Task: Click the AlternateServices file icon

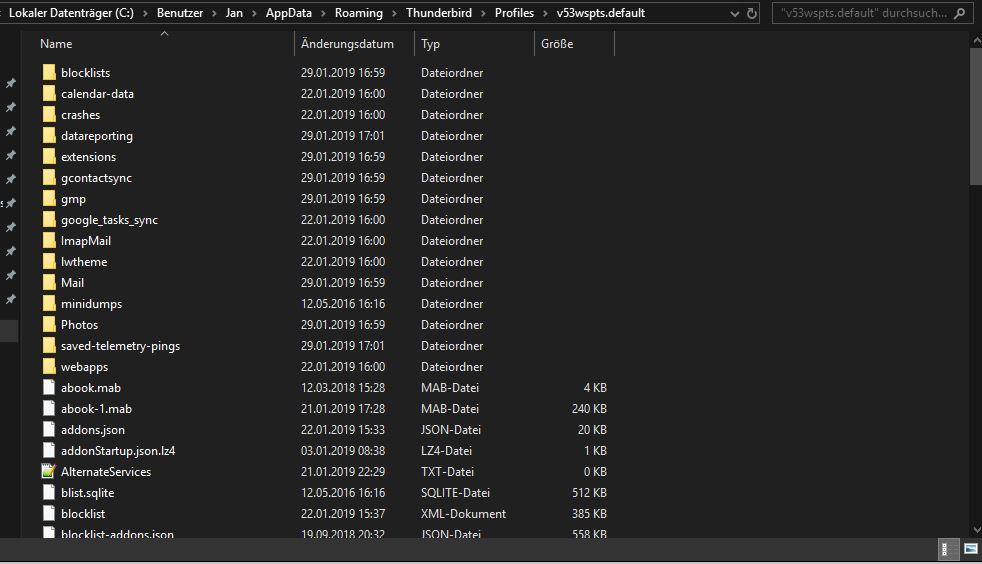Action: coord(49,472)
